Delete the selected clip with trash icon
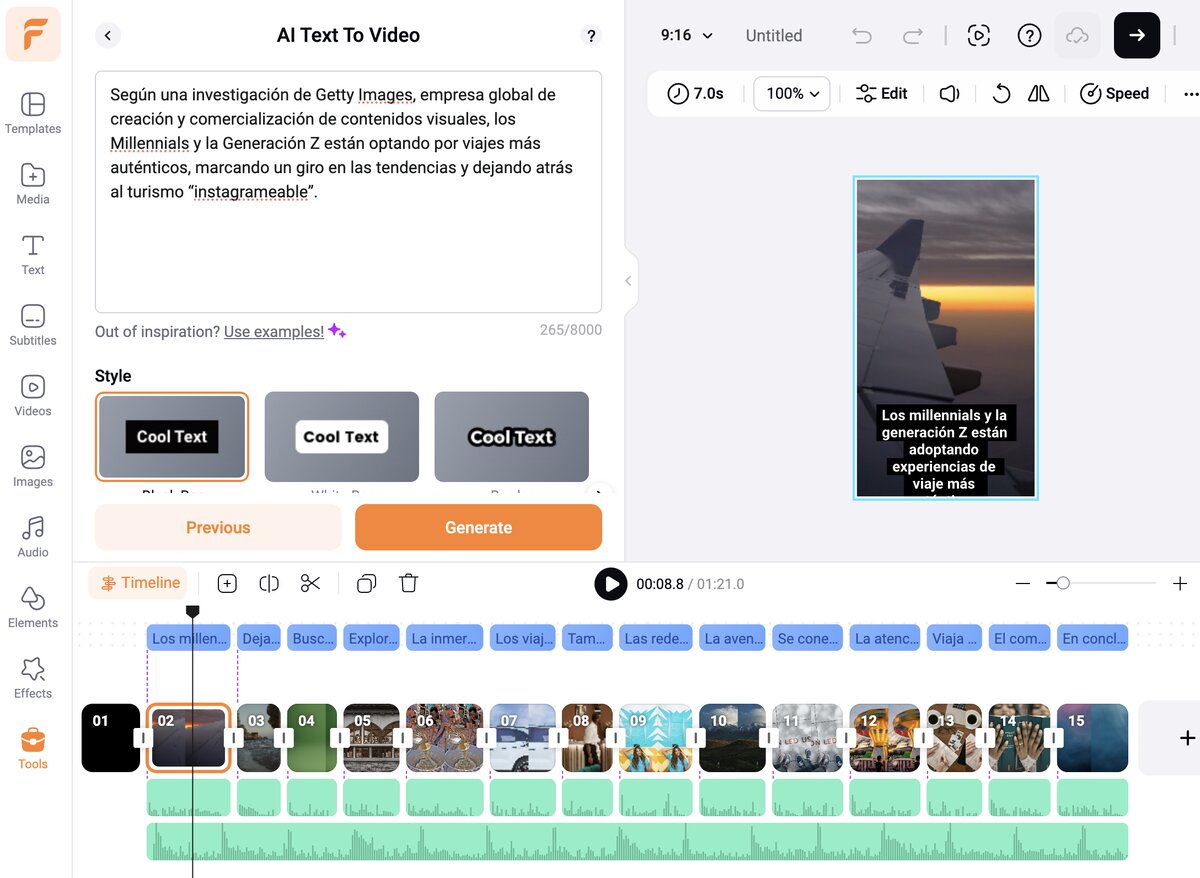Viewport: 1200px width, 878px height. click(x=408, y=584)
